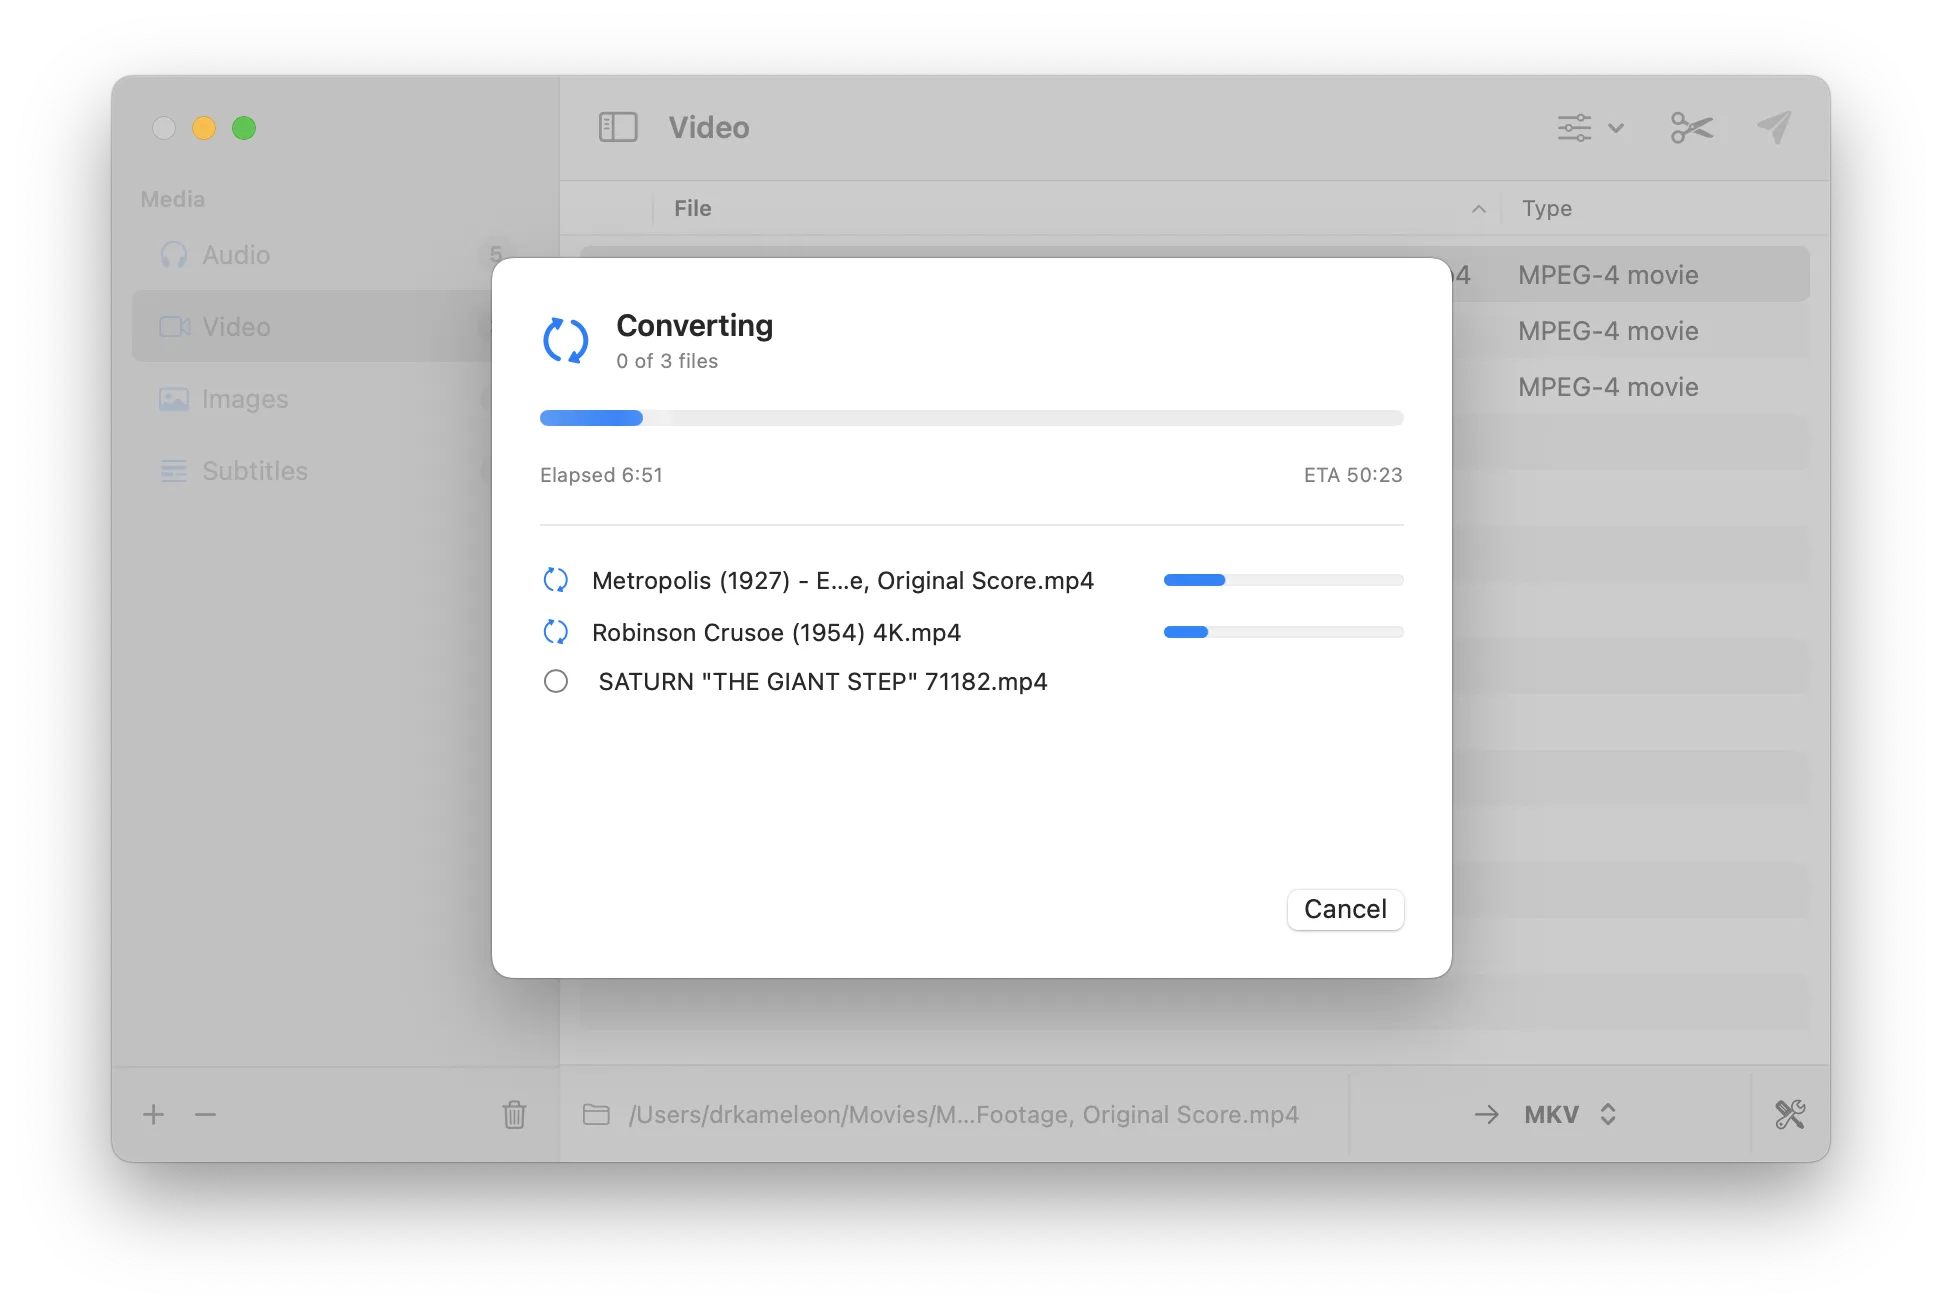Cancel the conversion
1942x1310 pixels.
pyautogui.click(x=1345, y=909)
